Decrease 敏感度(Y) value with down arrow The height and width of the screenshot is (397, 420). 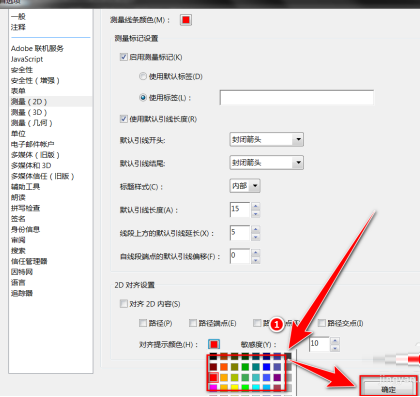(x=335, y=349)
